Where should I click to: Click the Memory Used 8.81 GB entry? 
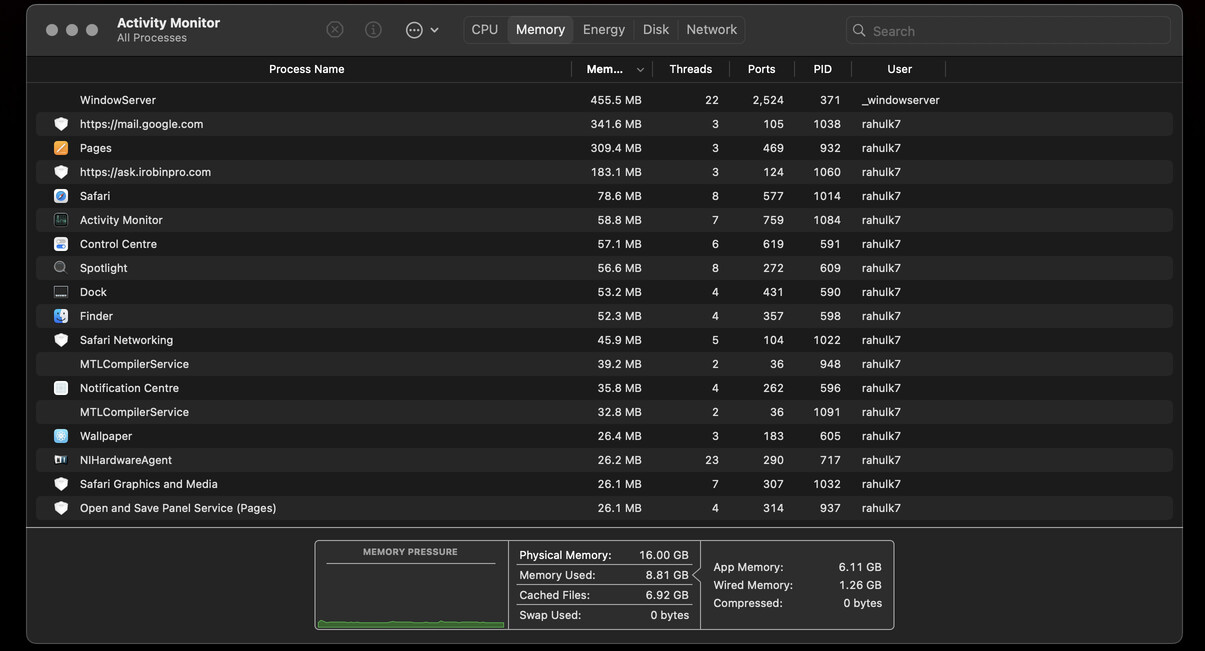pyautogui.click(x=604, y=575)
